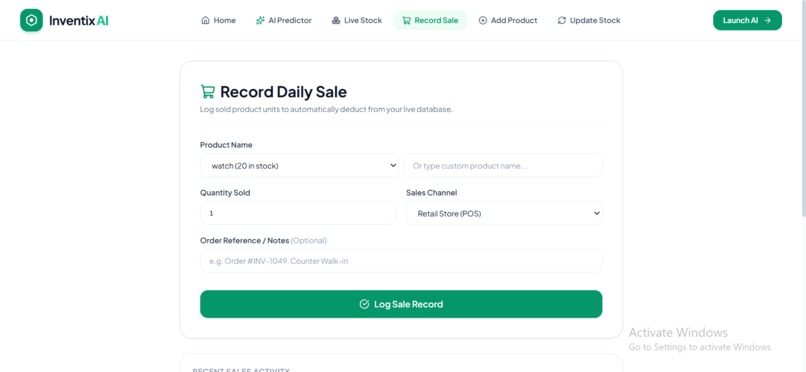The image size is (806, 372).
Task: Click the Order Reference / Notes field
Action: coord(401,261)
